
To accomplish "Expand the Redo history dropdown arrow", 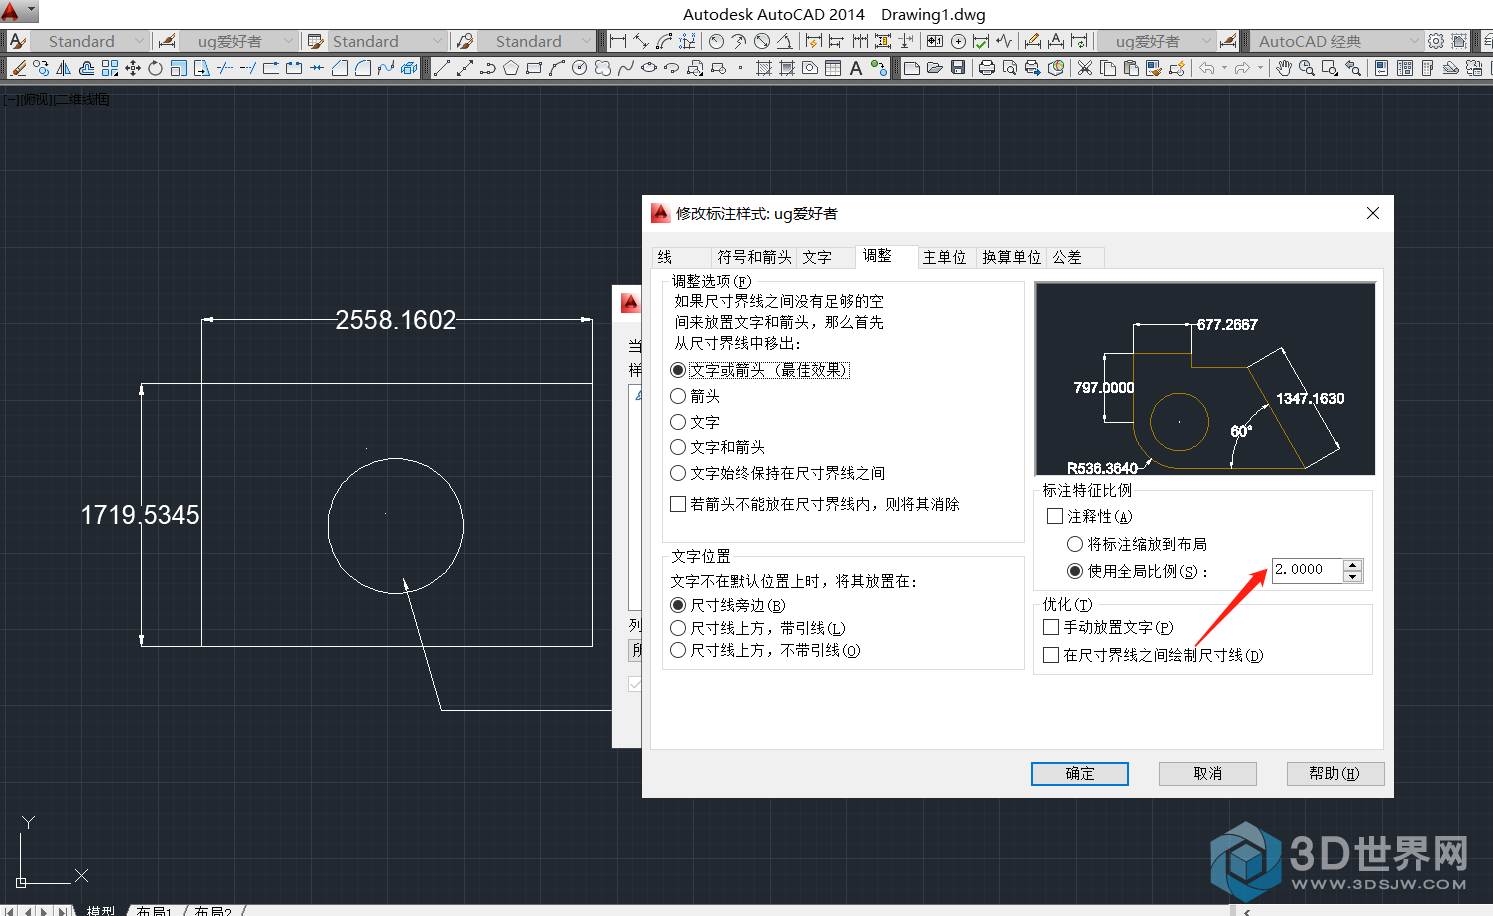I will coord(1260,68).
